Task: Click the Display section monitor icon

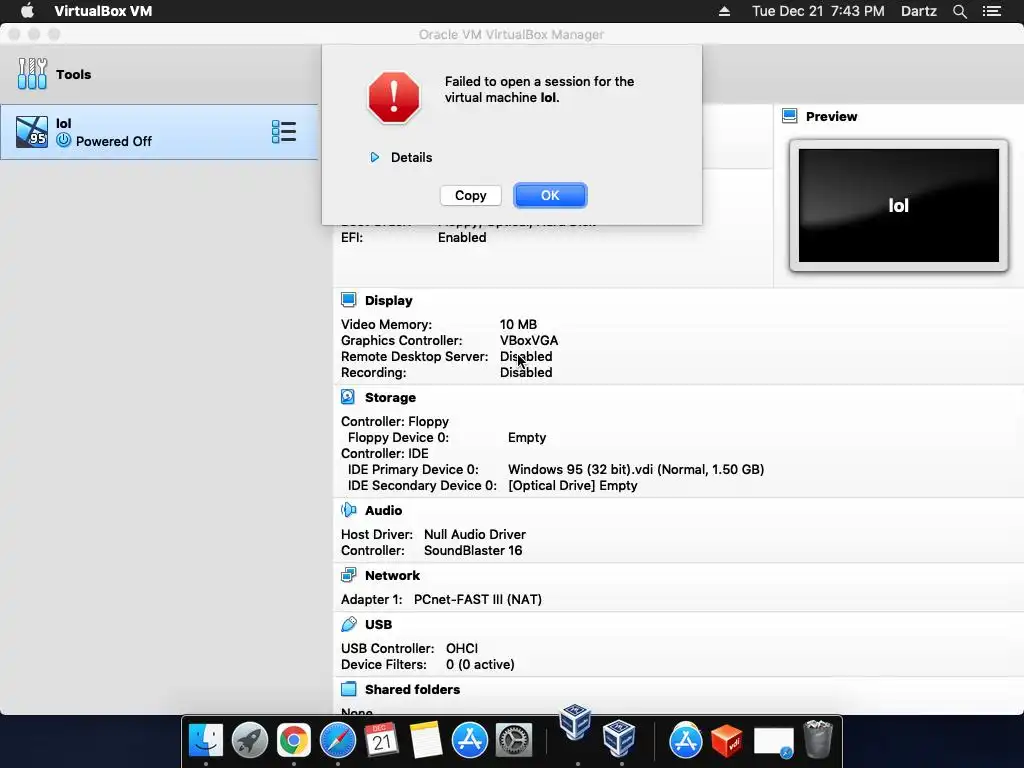Action: pos(349,300)
